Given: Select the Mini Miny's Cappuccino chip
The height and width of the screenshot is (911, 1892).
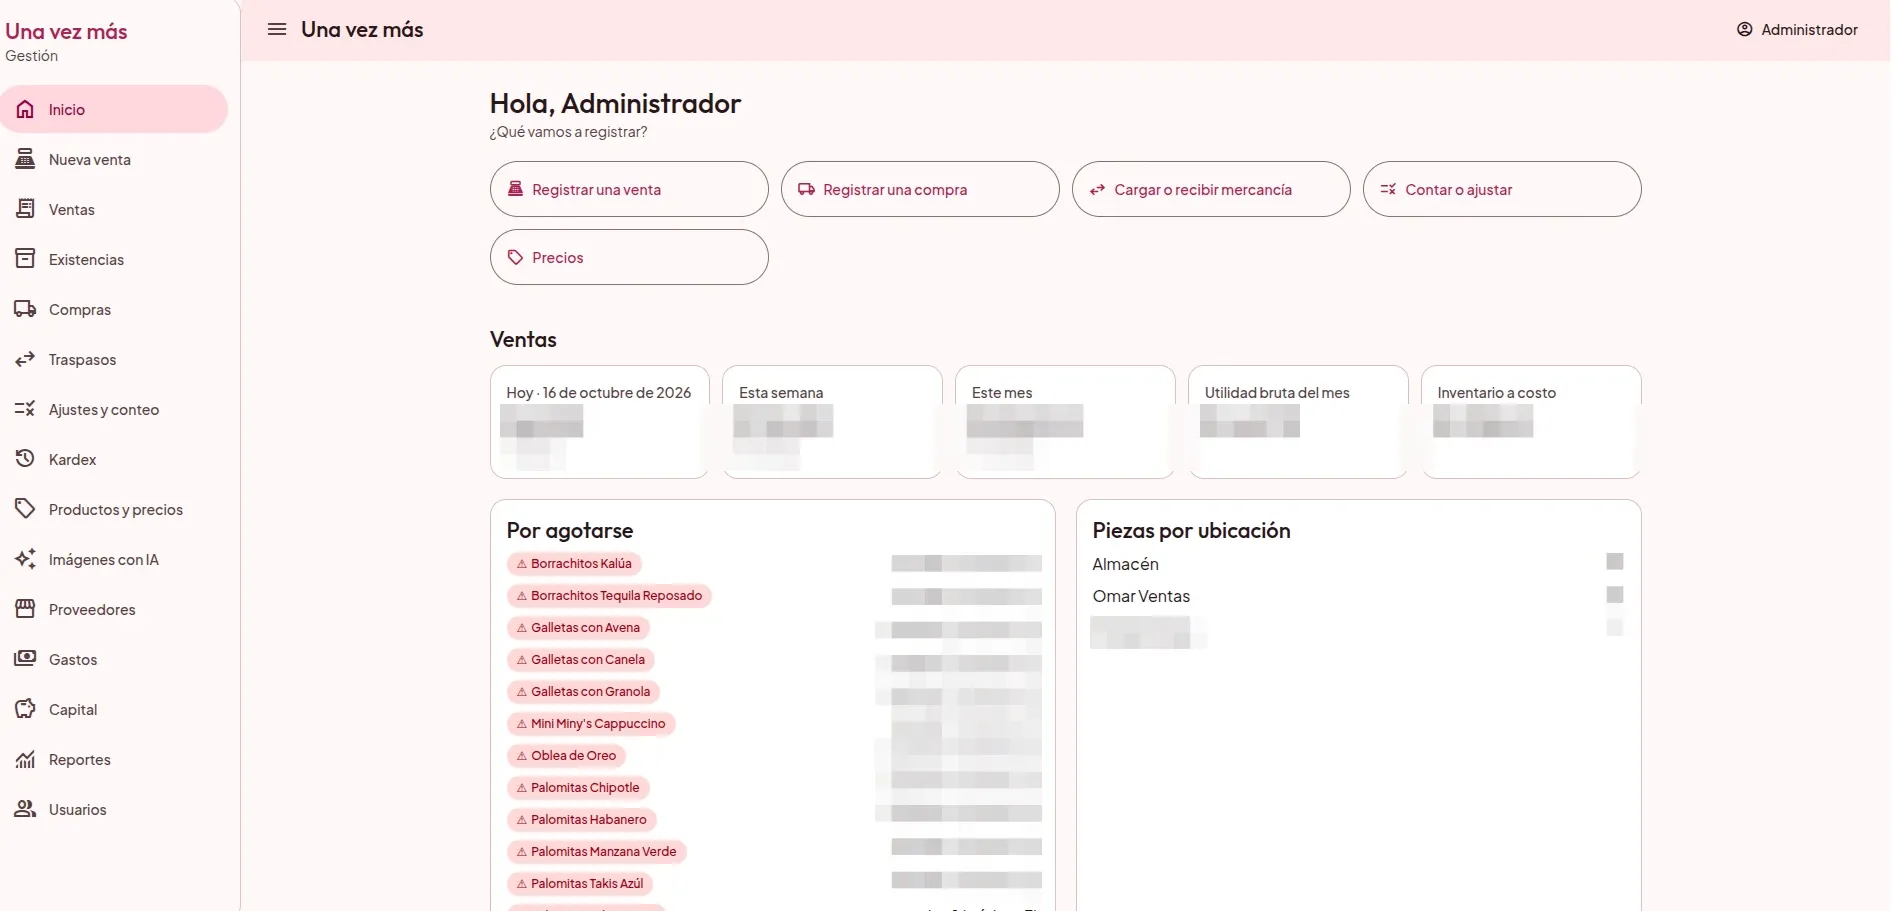Looking at the screenshot, I should pyautogui.click(x=591, y=724).
